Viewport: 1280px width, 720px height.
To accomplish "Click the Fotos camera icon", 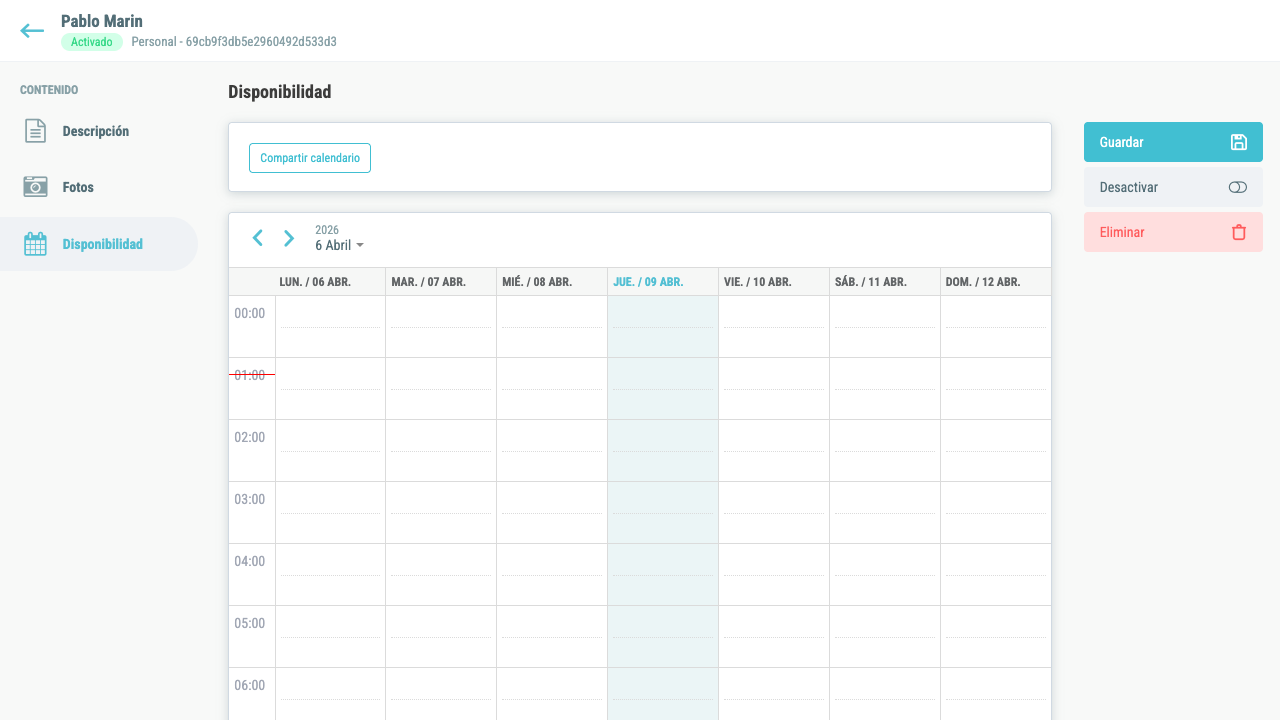I will (x=35, y=187).
